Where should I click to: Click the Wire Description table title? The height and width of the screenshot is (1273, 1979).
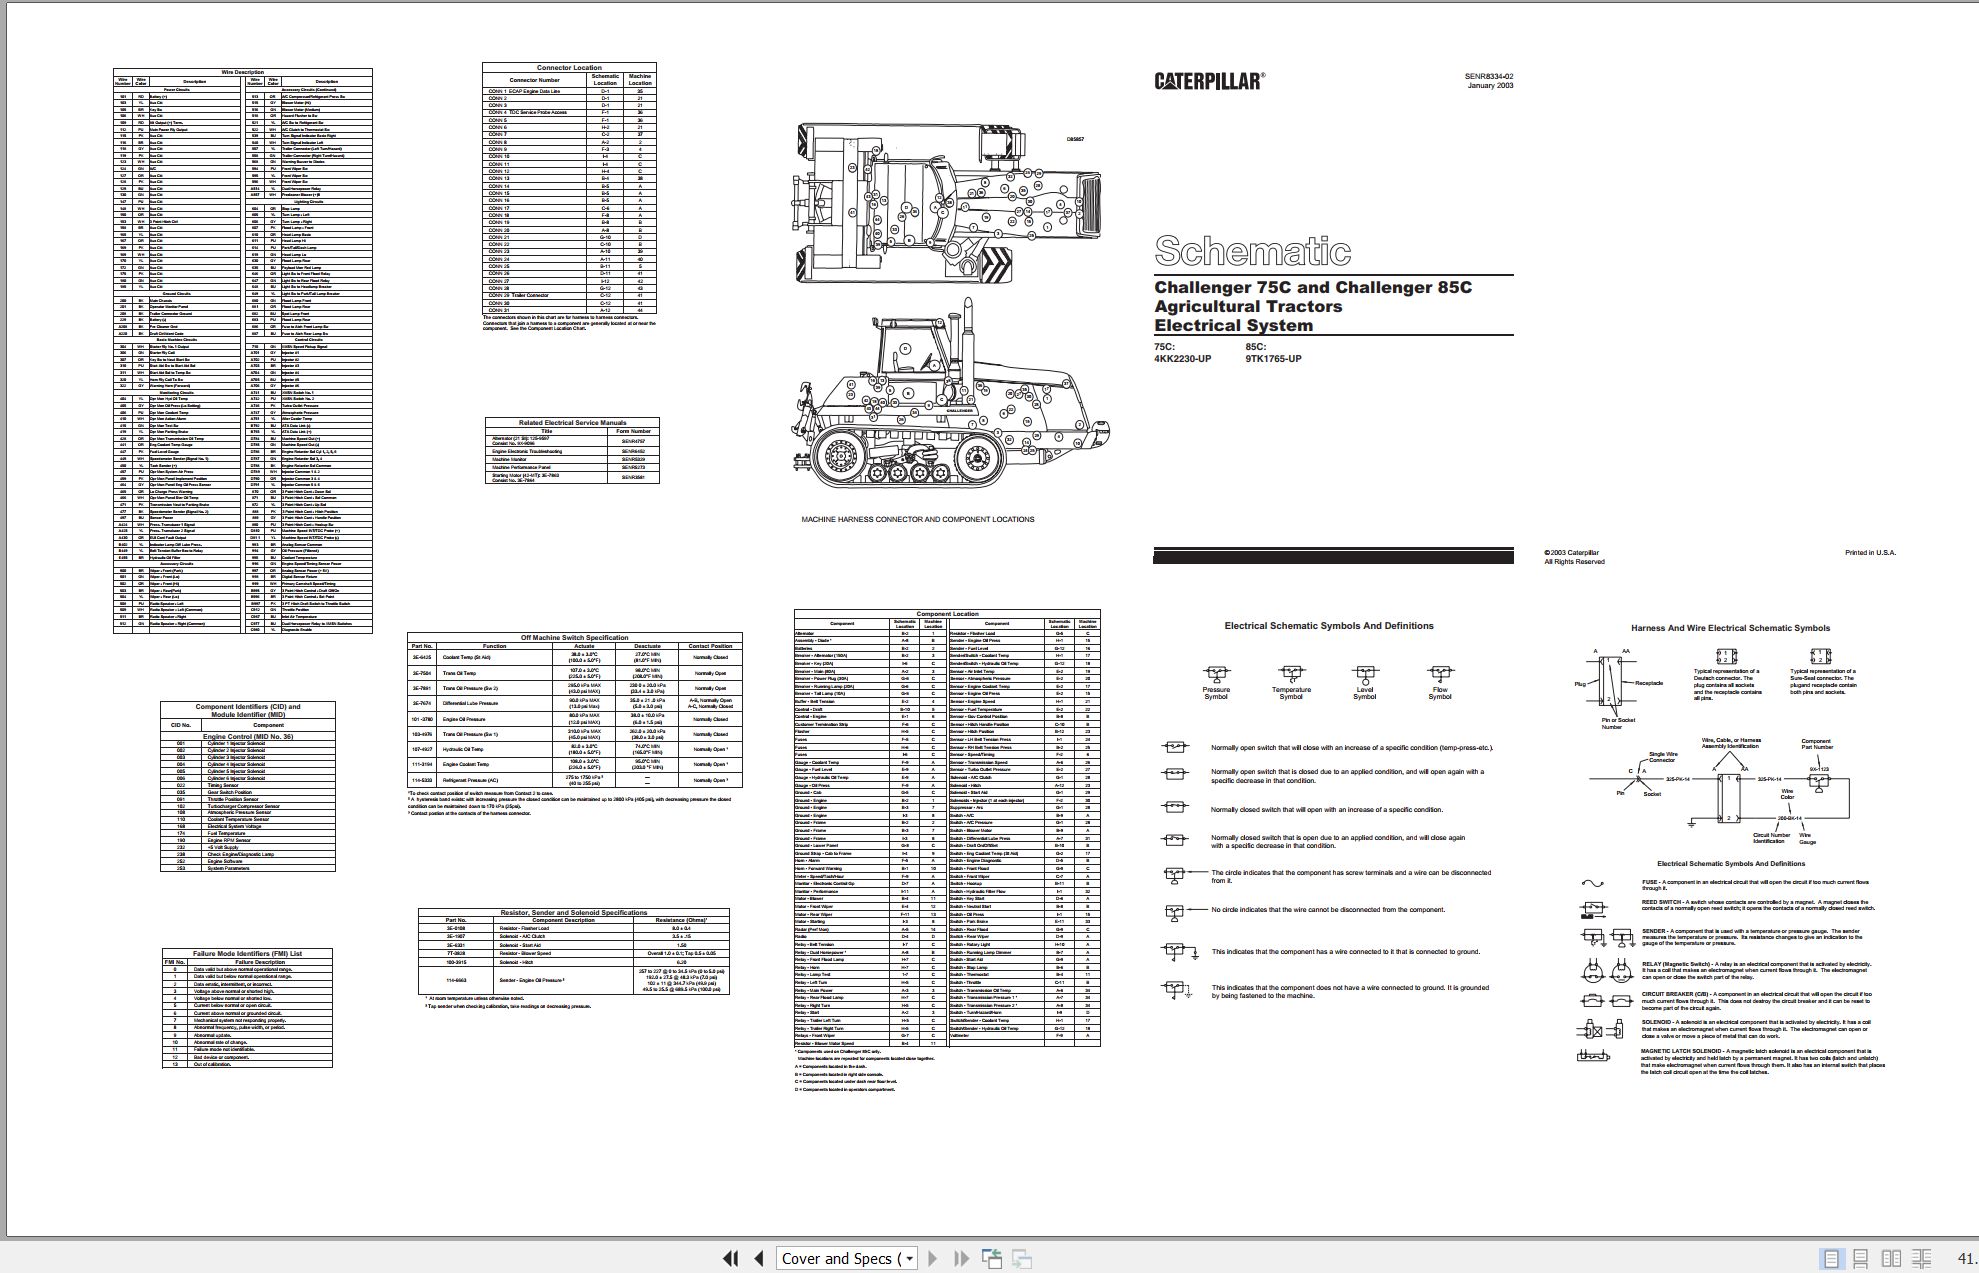click(x=242, y=72)
